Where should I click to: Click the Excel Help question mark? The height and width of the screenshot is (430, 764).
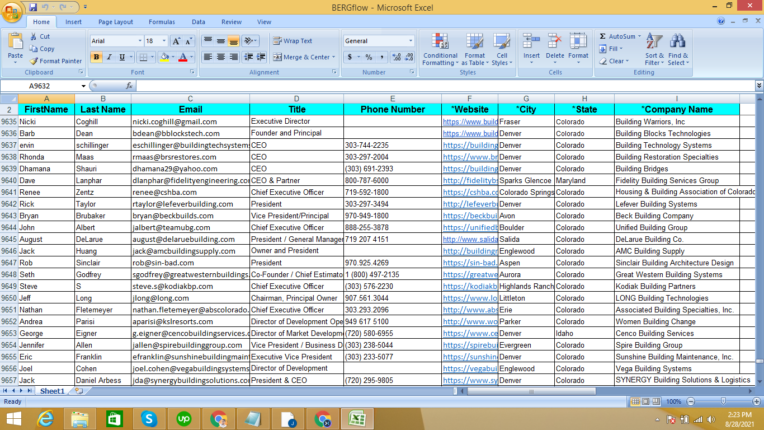[721, 21]
